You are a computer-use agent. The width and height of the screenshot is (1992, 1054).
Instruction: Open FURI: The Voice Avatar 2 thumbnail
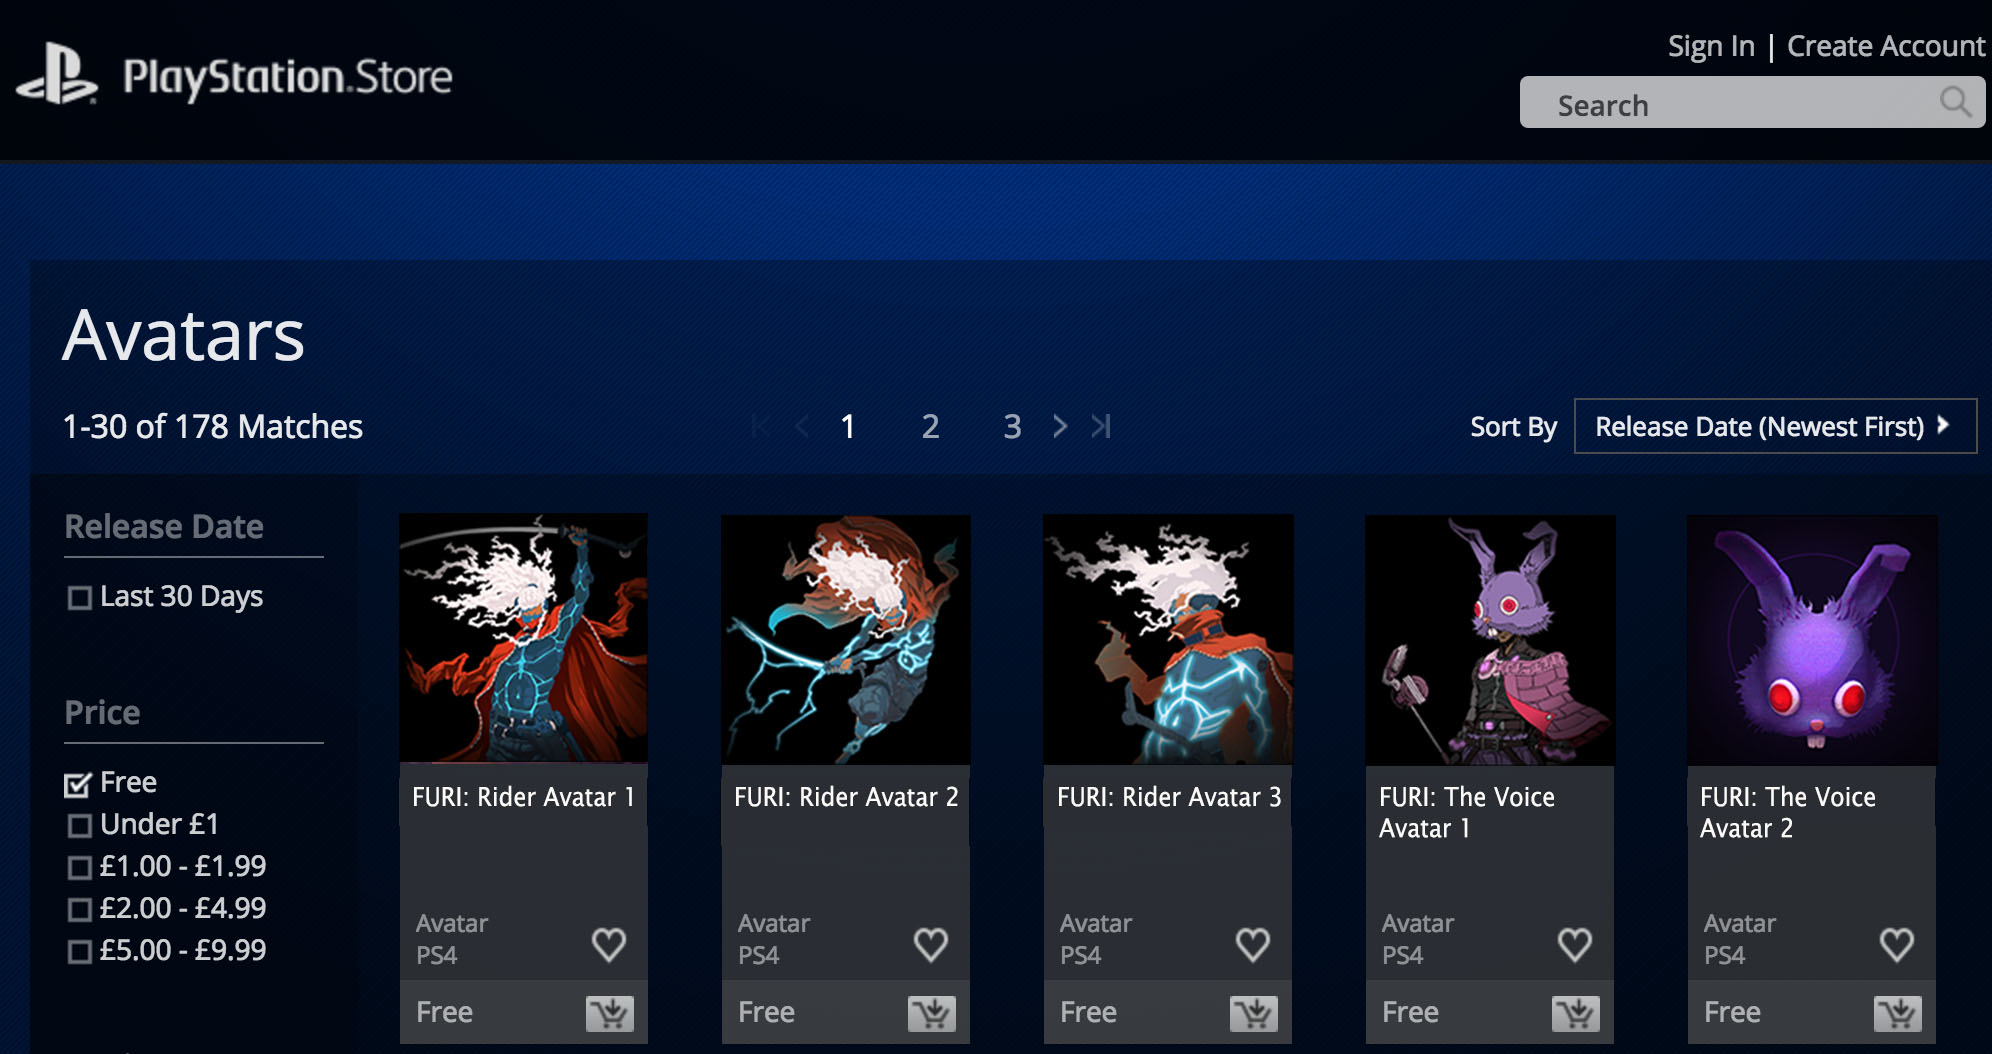click(x=1812, y=640)
